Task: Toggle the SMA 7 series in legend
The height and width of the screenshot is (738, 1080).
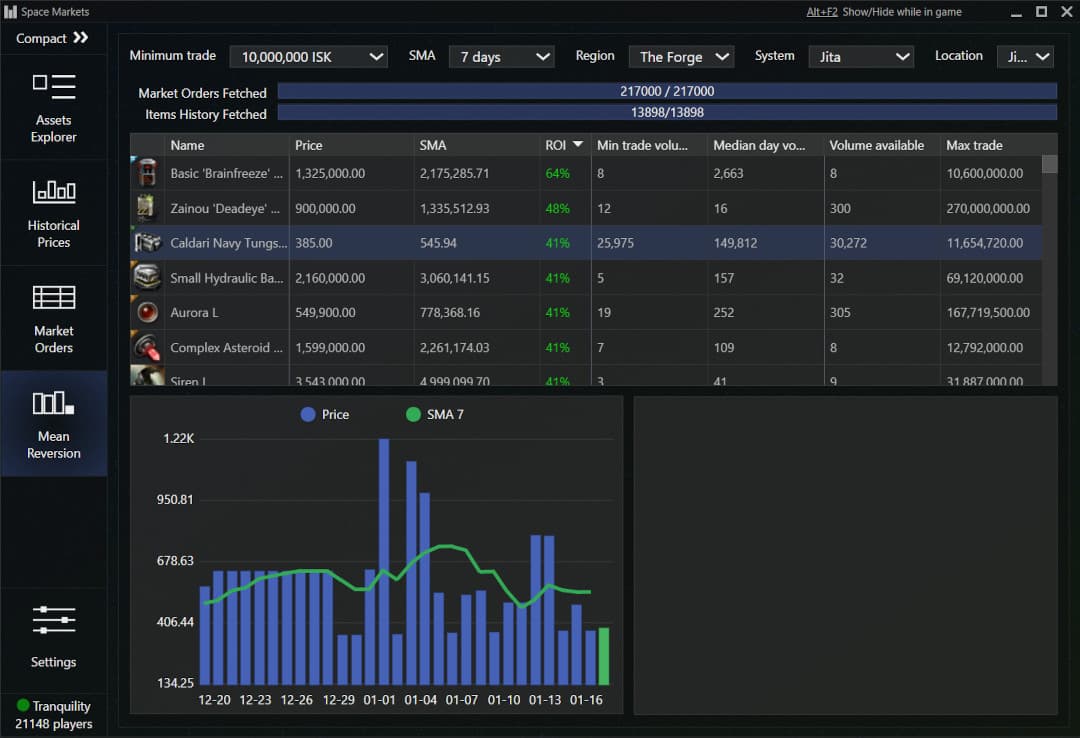Action: (x=435, y=414)
